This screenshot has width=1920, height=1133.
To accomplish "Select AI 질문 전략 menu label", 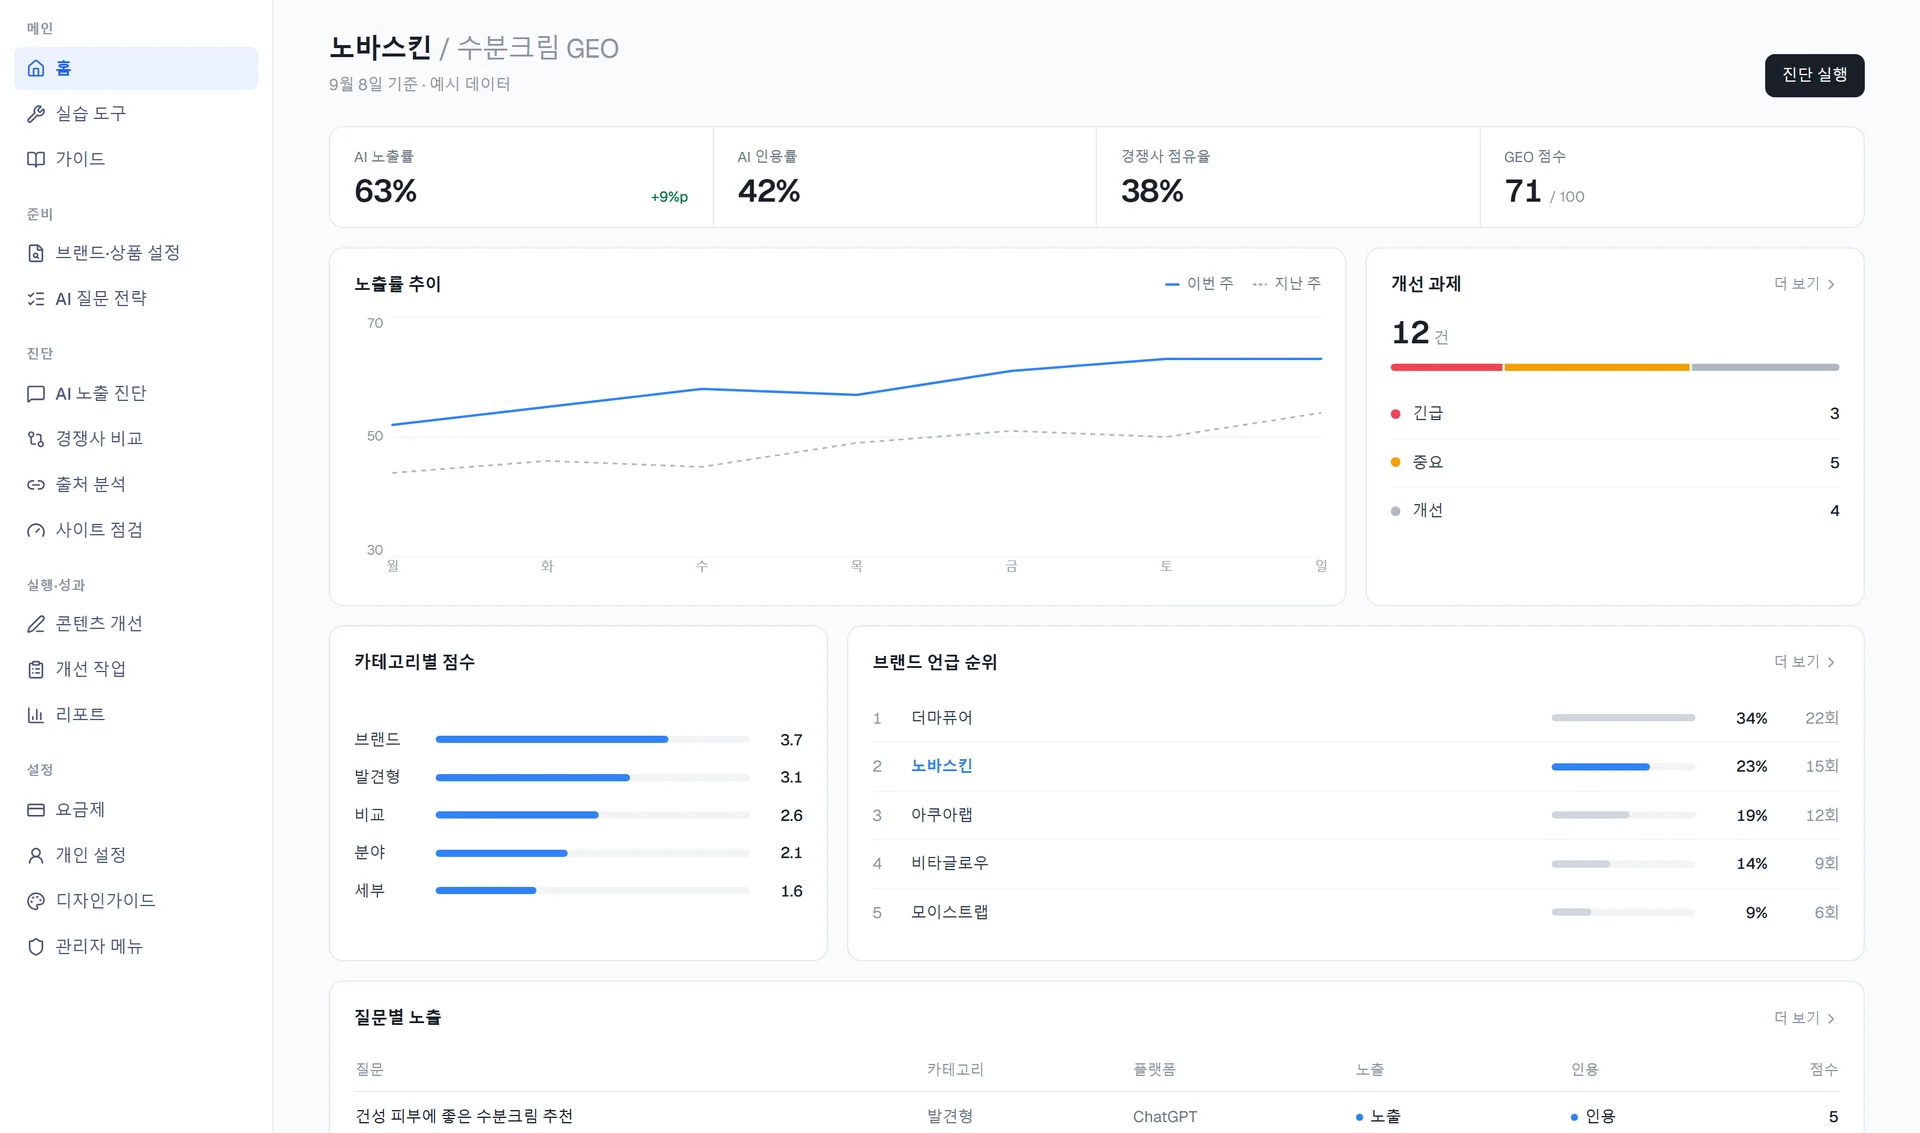I will [x=101, y=299].
